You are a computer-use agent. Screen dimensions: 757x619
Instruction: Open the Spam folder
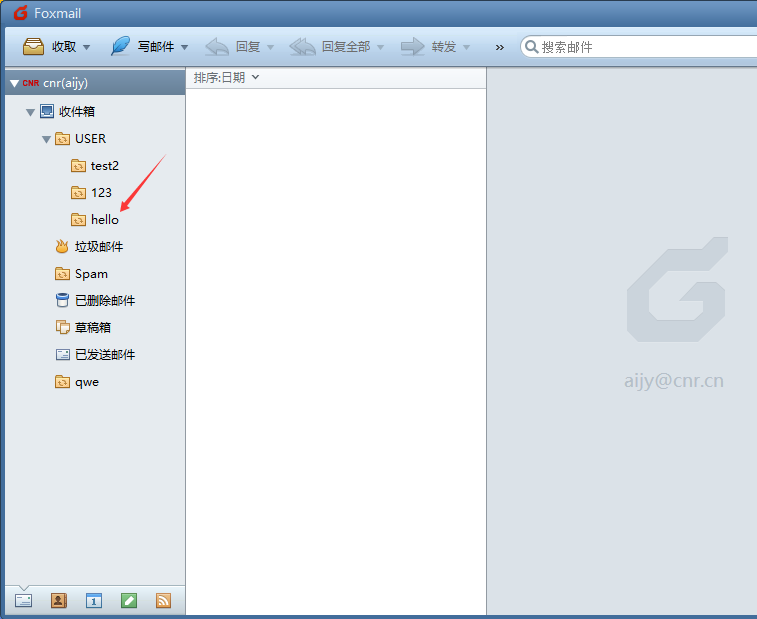(91, 274)
